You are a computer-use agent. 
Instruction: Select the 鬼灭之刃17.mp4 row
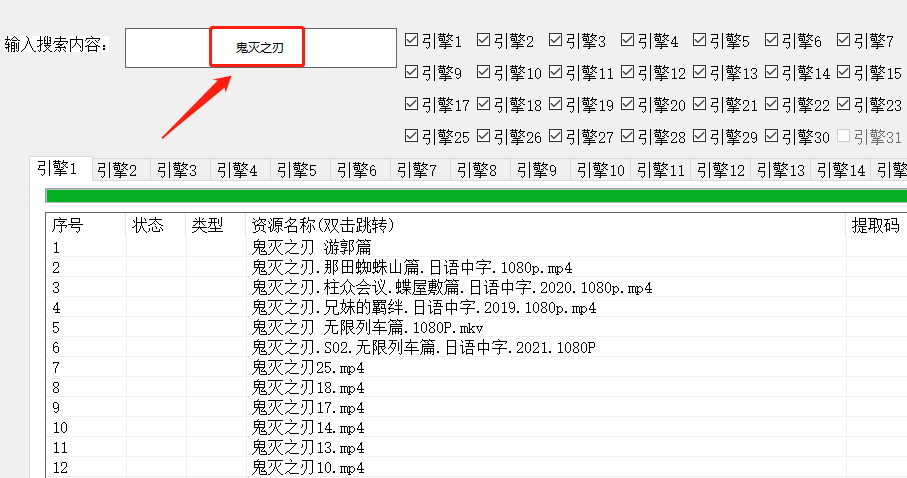click(x=476, y=408)
